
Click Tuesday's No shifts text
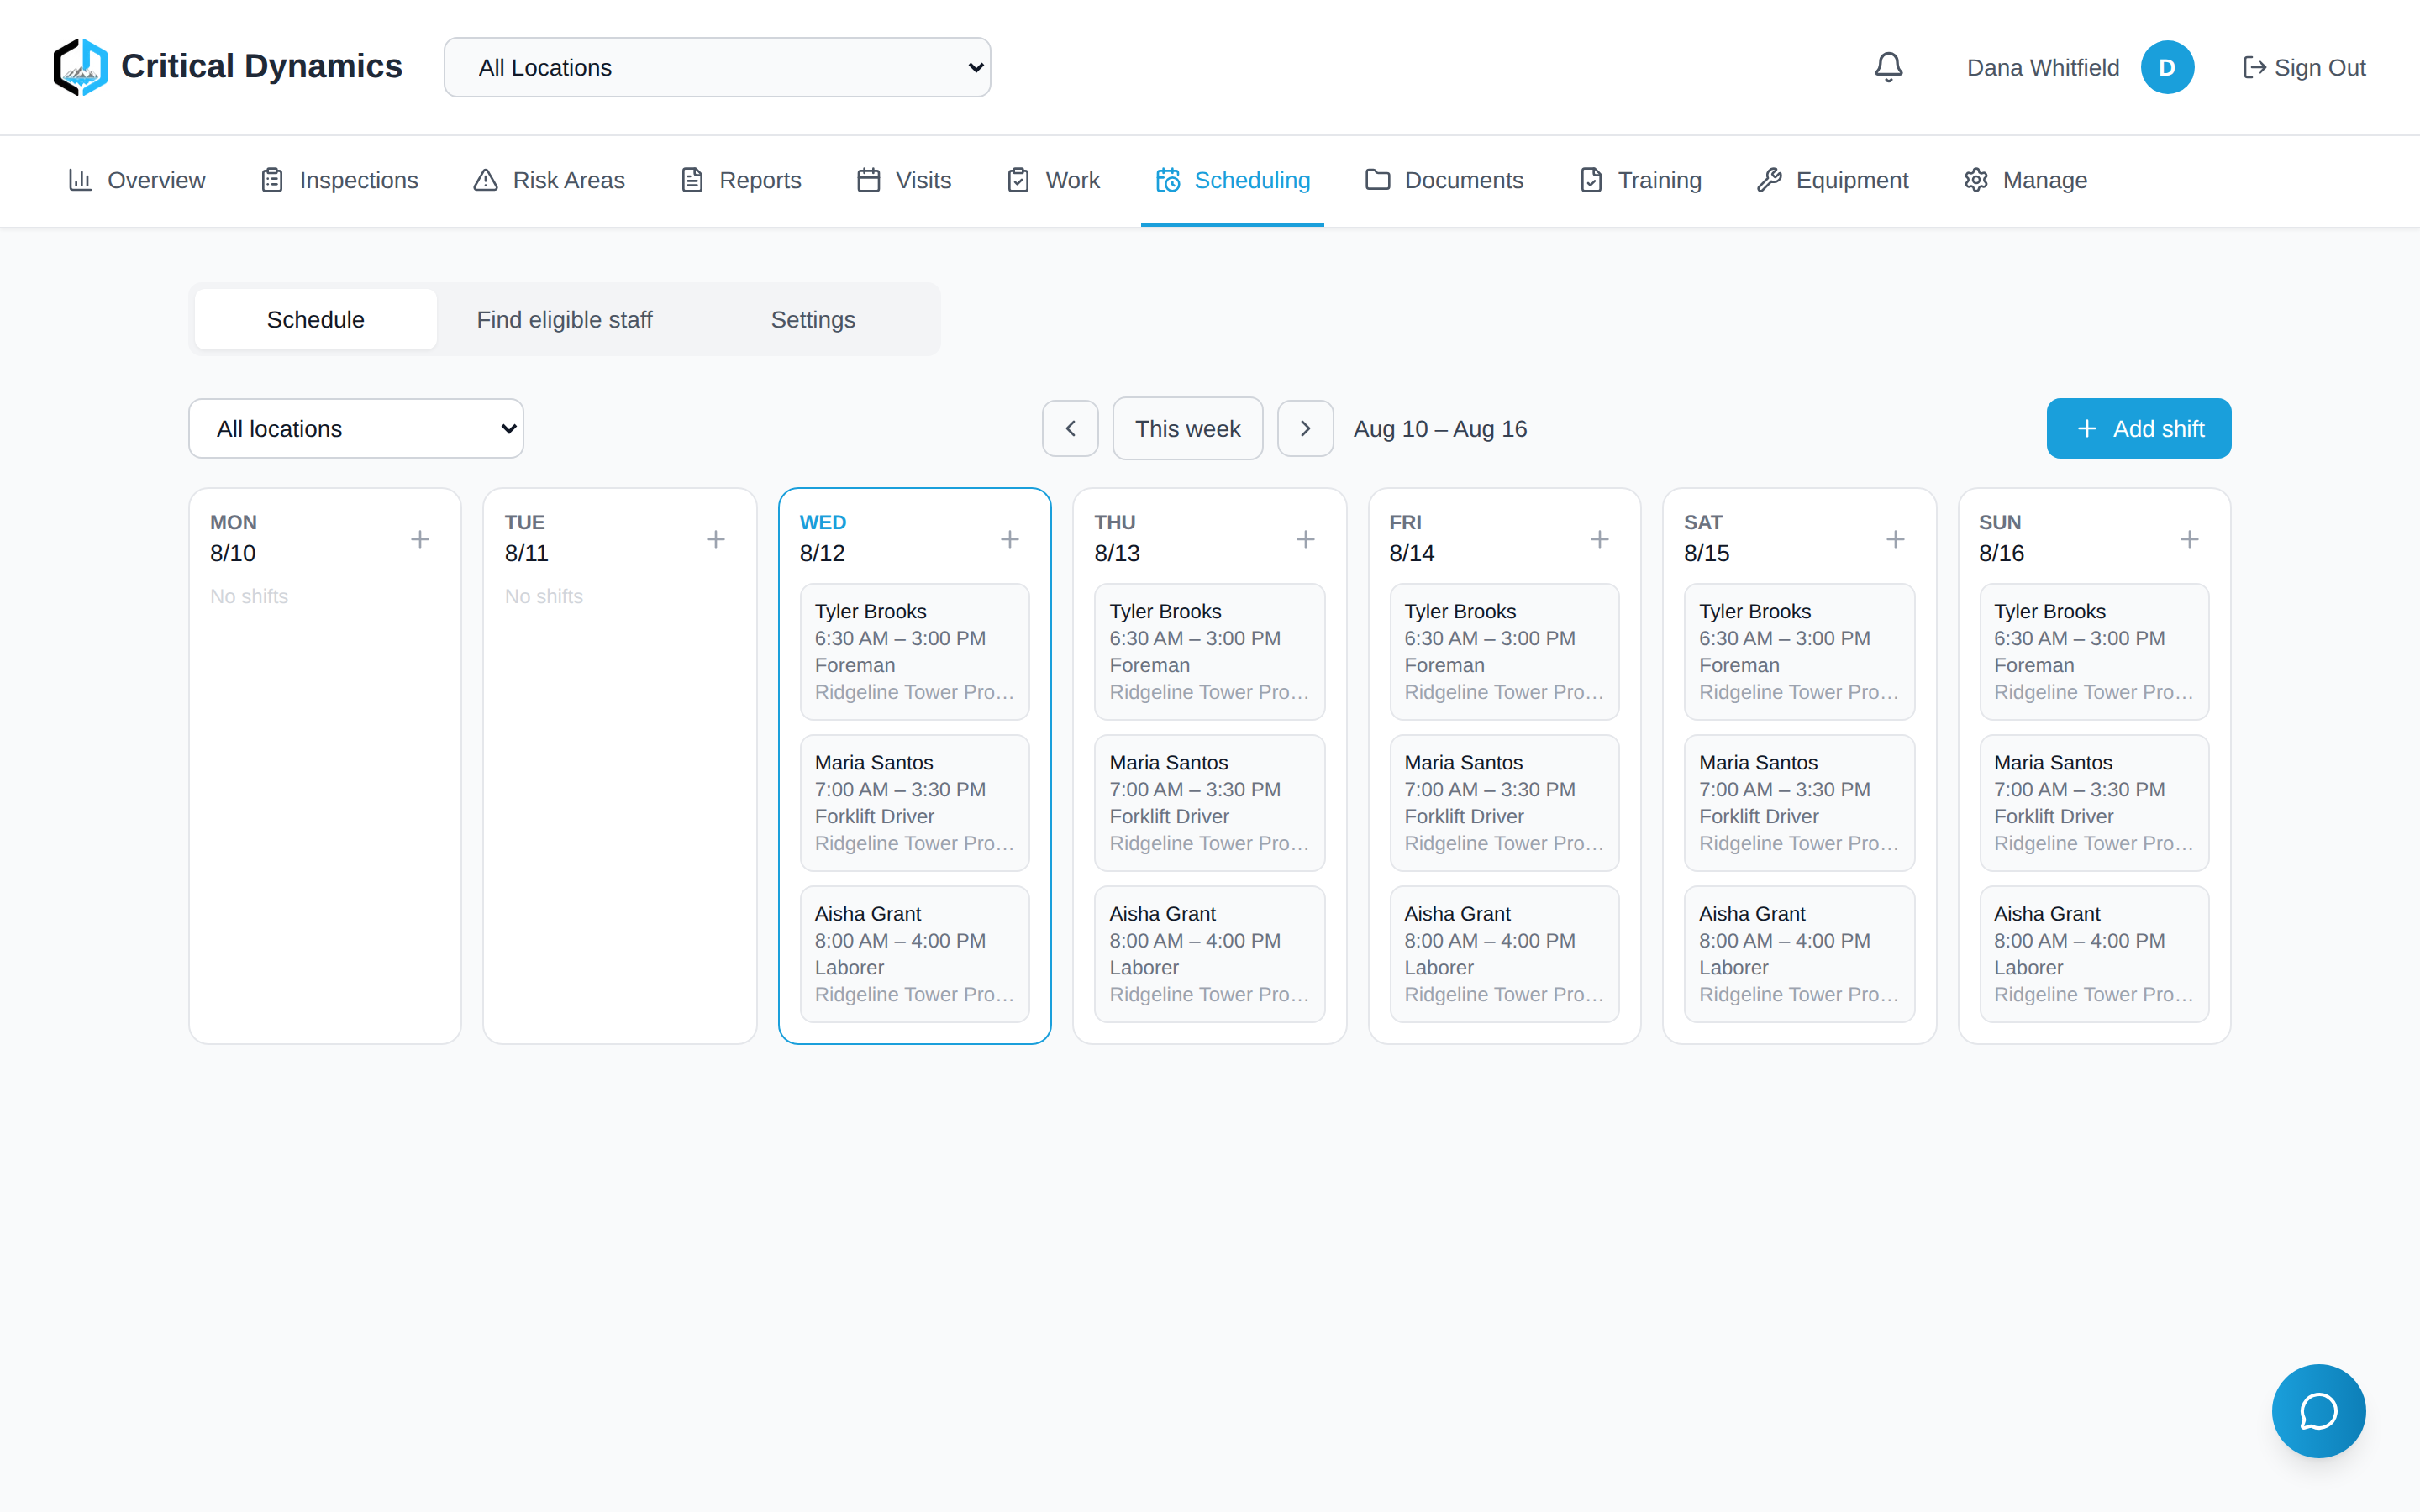[x=544, y=596]
